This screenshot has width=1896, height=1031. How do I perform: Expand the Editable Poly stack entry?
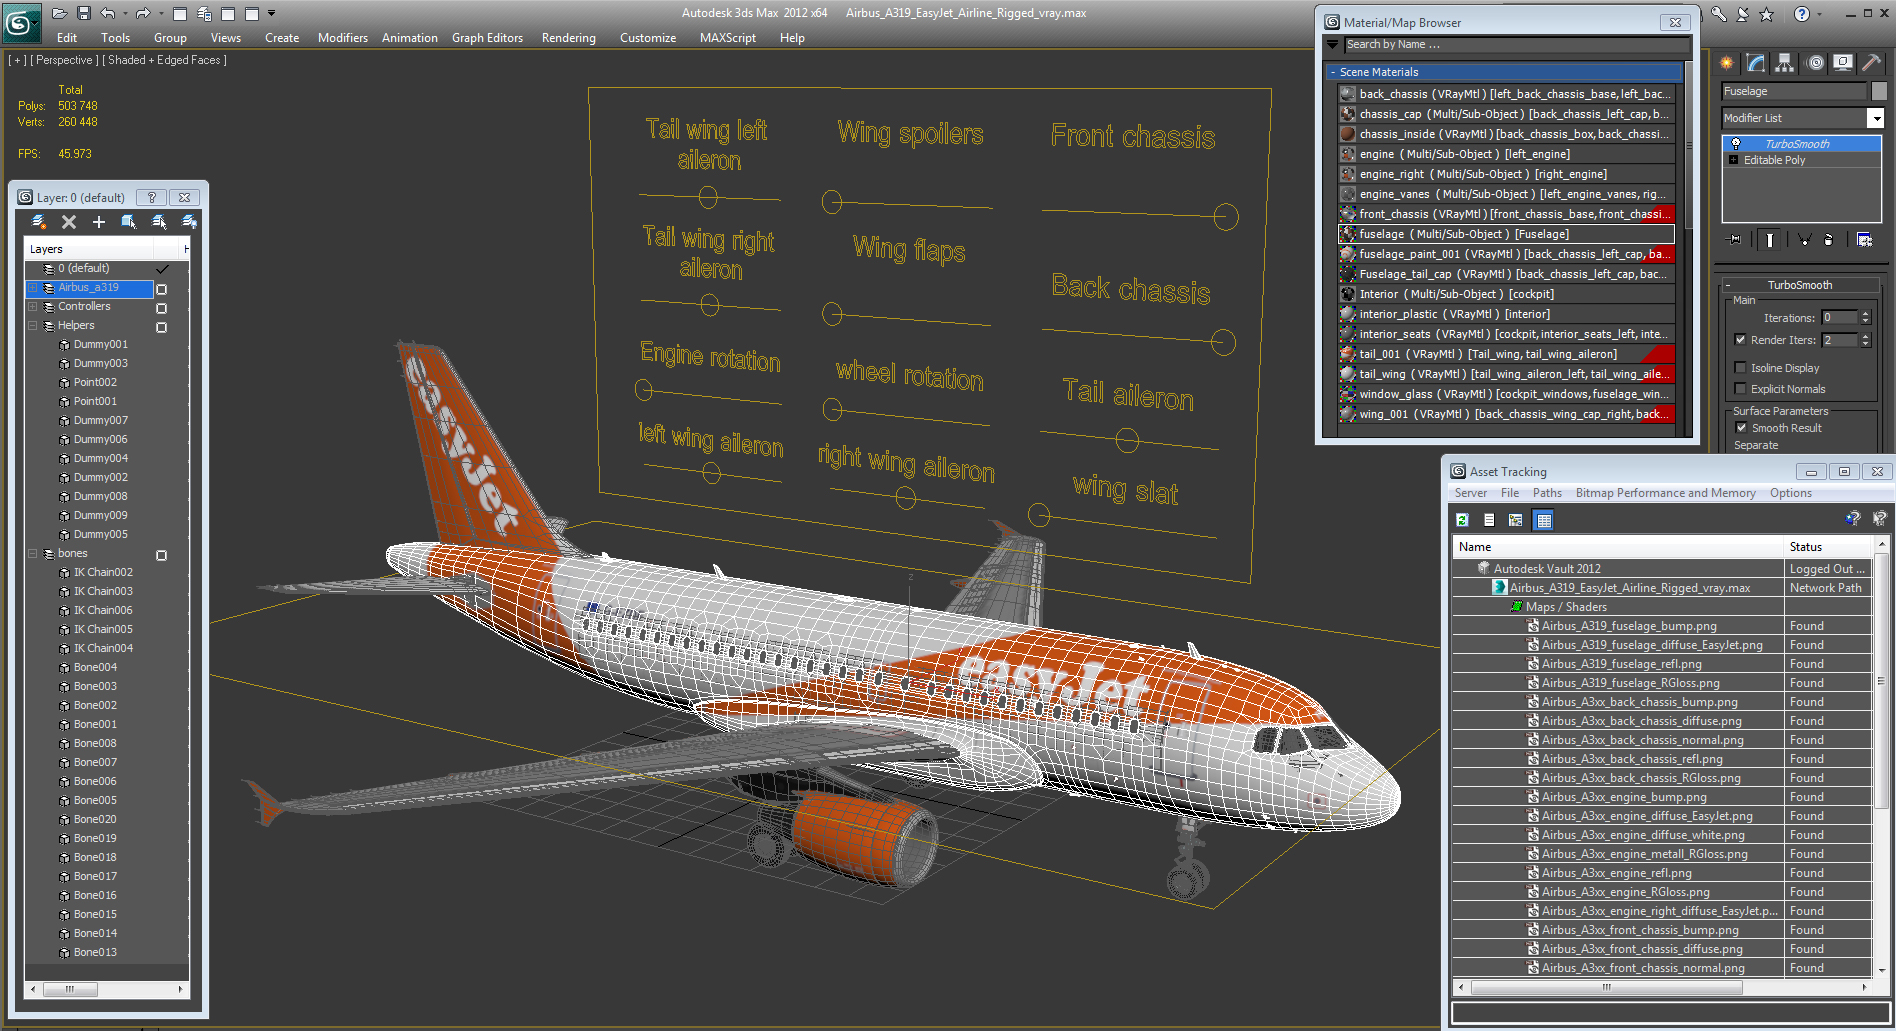coord(1733,160)
